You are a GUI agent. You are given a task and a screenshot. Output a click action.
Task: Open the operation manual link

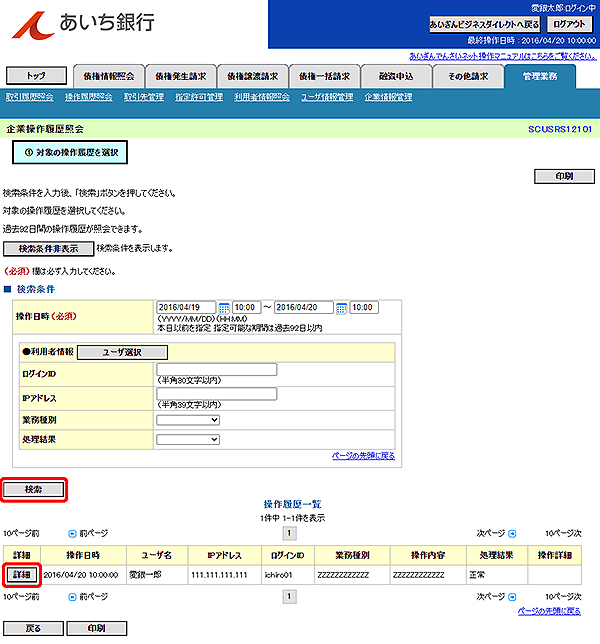click(503, 56)
